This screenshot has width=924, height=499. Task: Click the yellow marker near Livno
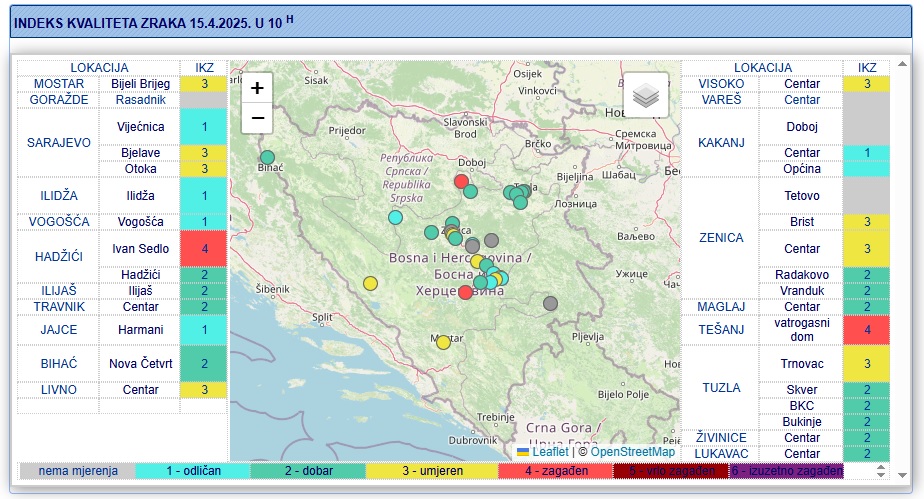click(370, 283)
